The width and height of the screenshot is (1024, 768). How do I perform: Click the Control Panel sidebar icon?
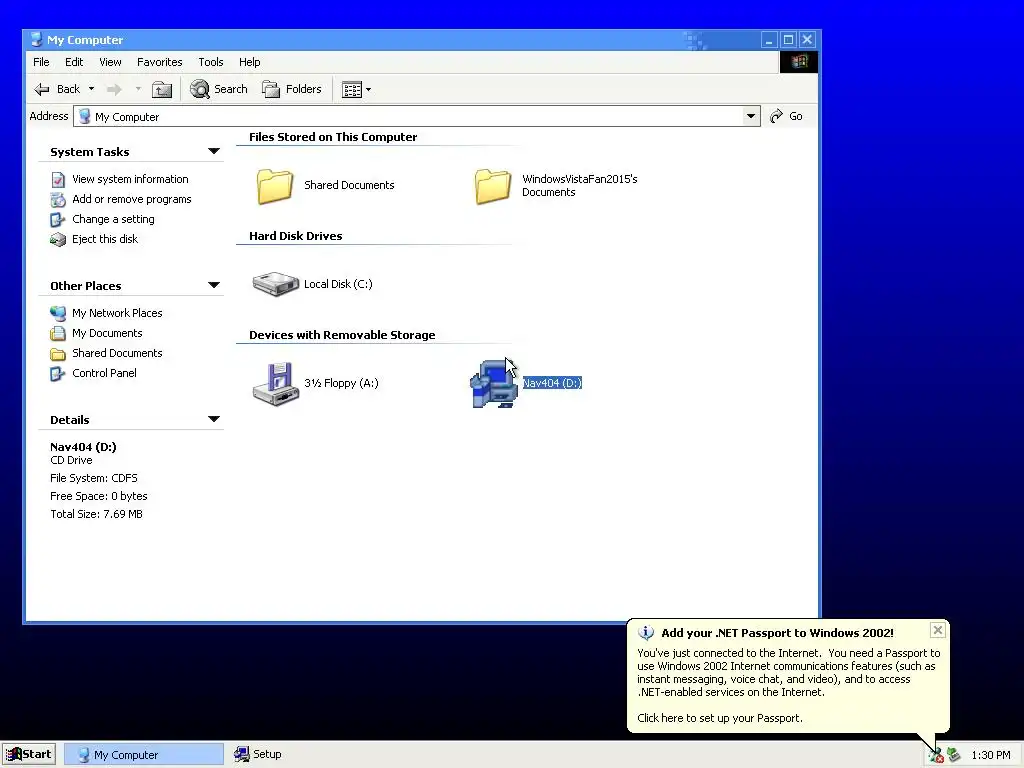click(x=58, y=374)
